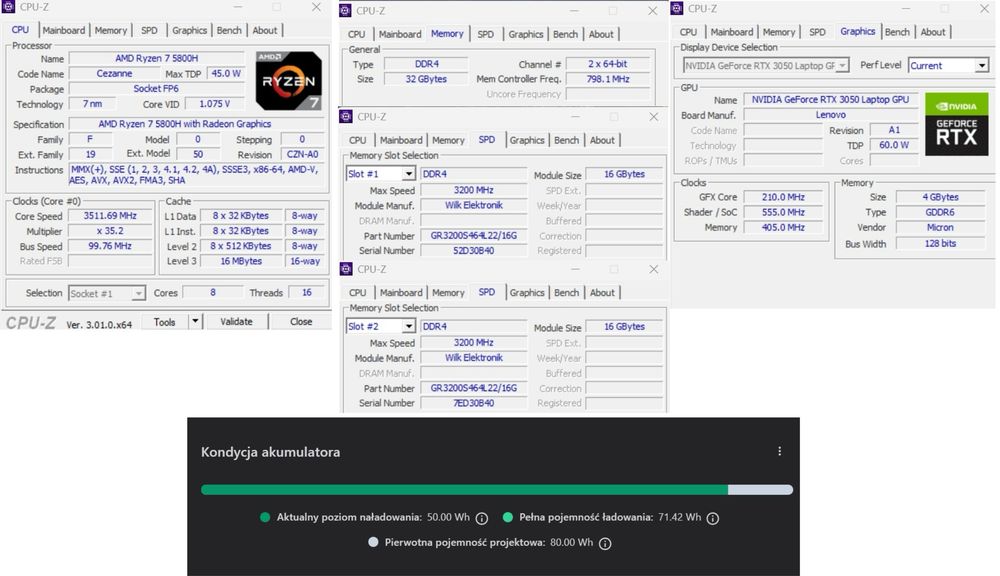Image resolution: width=1000 pixels, height=576 pixels.
Task: Click Bus Width value 128 bits
Action: (x=940, y=244)
